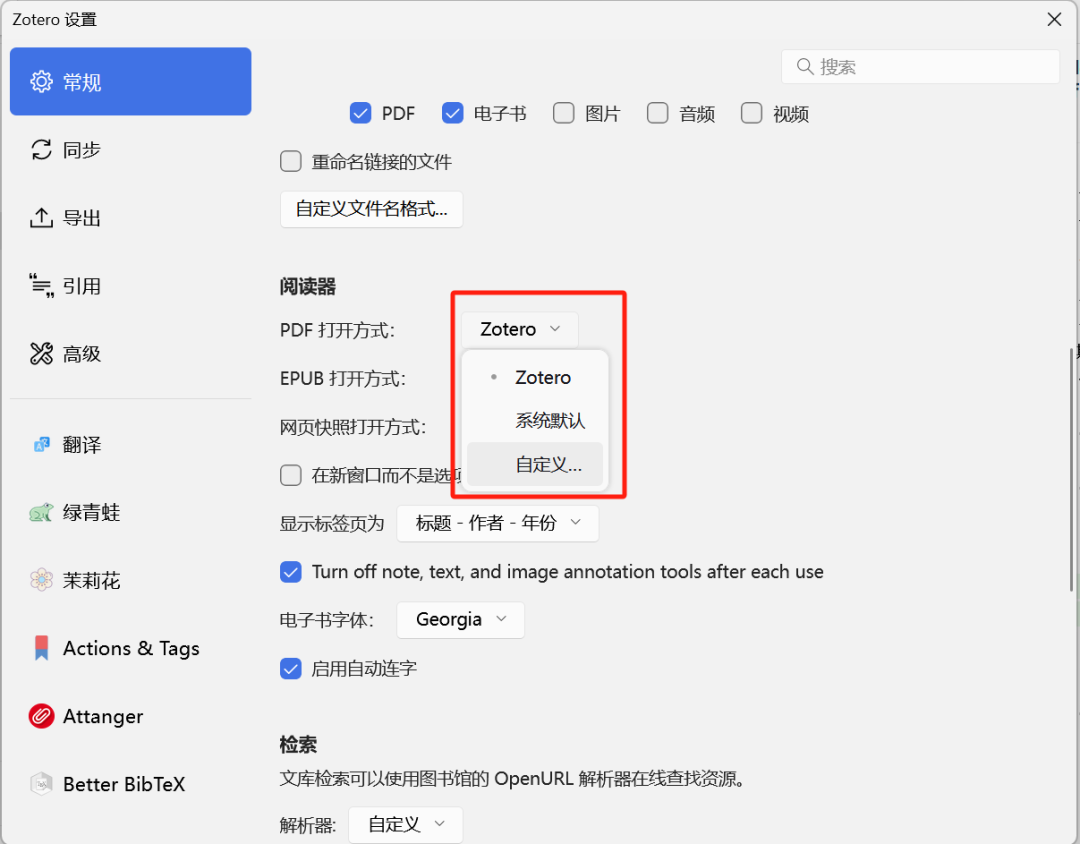Open the Better BibTeX settings pane
This screenshot has height=844, width=1080.
click(x=123, y=785)
